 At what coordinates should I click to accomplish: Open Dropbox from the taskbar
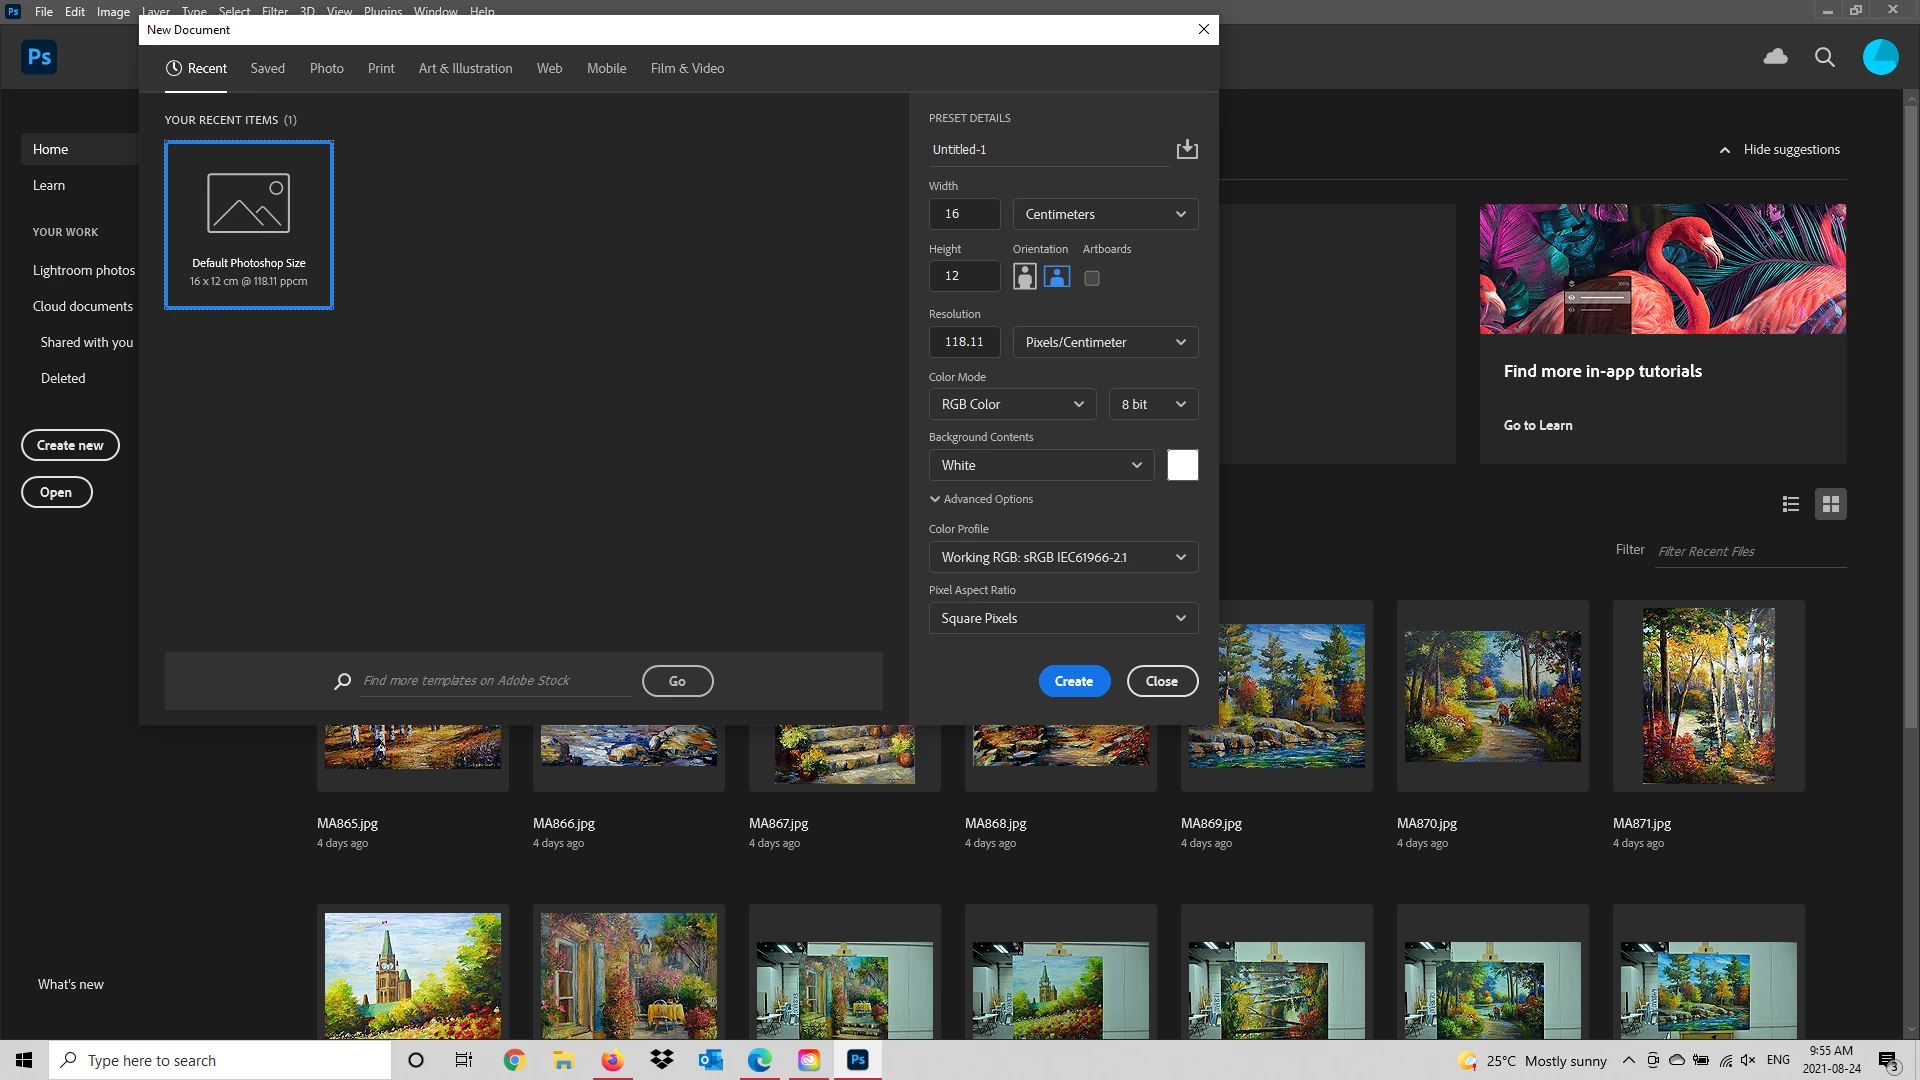(x=661, y=1060)
